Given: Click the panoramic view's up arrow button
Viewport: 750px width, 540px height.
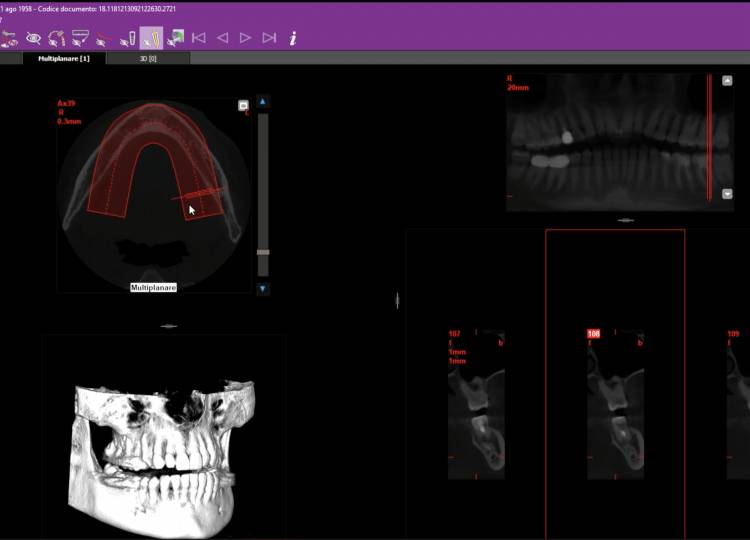Looking at the screenshot, I should (727, 81).
